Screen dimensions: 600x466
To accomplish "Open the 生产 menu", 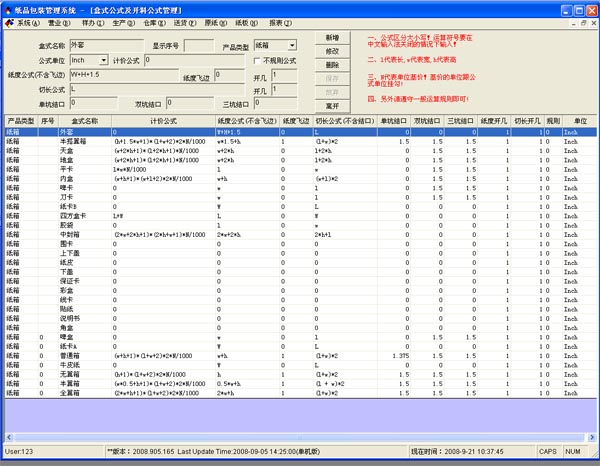I will (x=124, y=23).
